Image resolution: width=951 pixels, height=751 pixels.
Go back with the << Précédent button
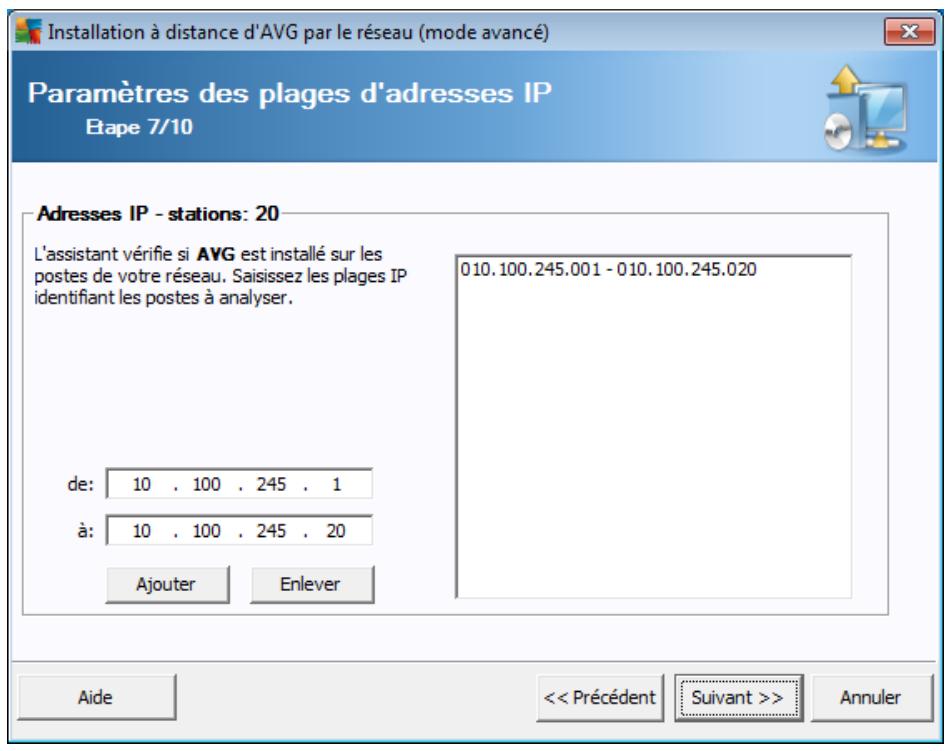[600, 698]
